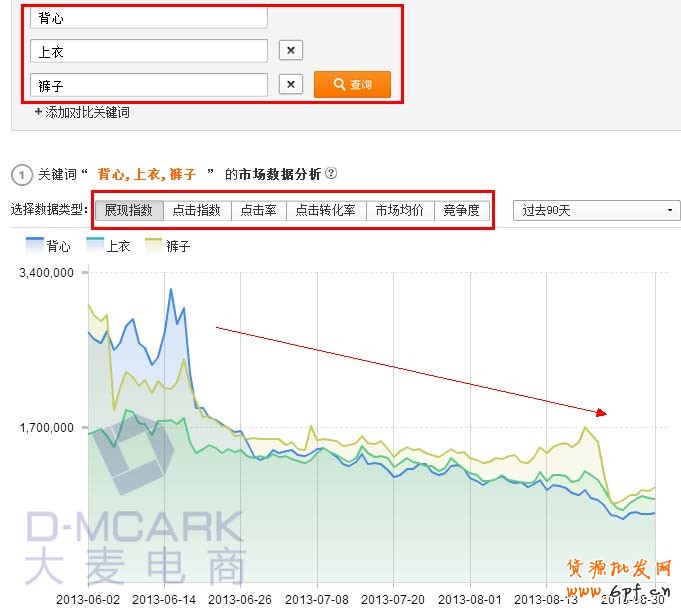Remove the 上衣 keyword with its X button

(290, 51)
